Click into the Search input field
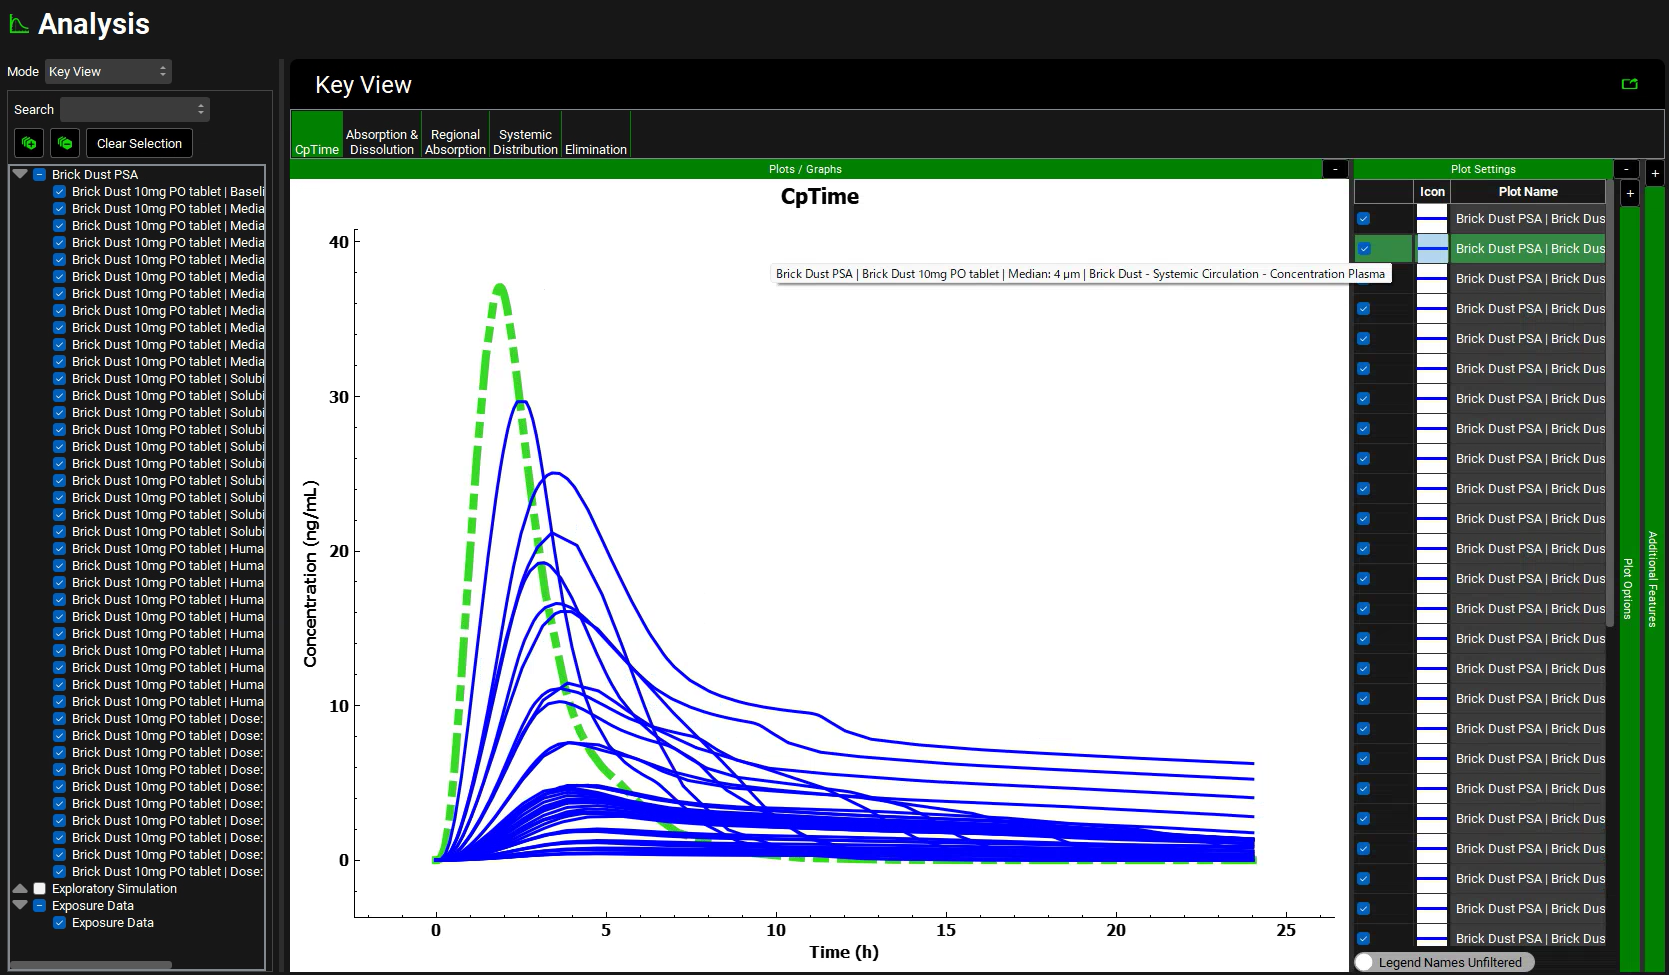The width and height of the screenshot is (1669, 975). (x=134, y=109)
